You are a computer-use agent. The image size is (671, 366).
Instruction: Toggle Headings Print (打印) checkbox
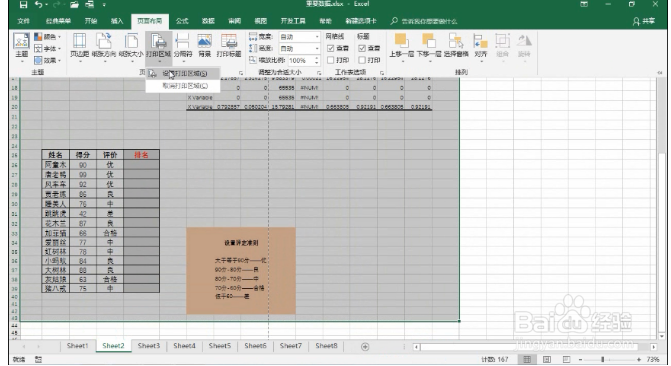pos(362,60)
